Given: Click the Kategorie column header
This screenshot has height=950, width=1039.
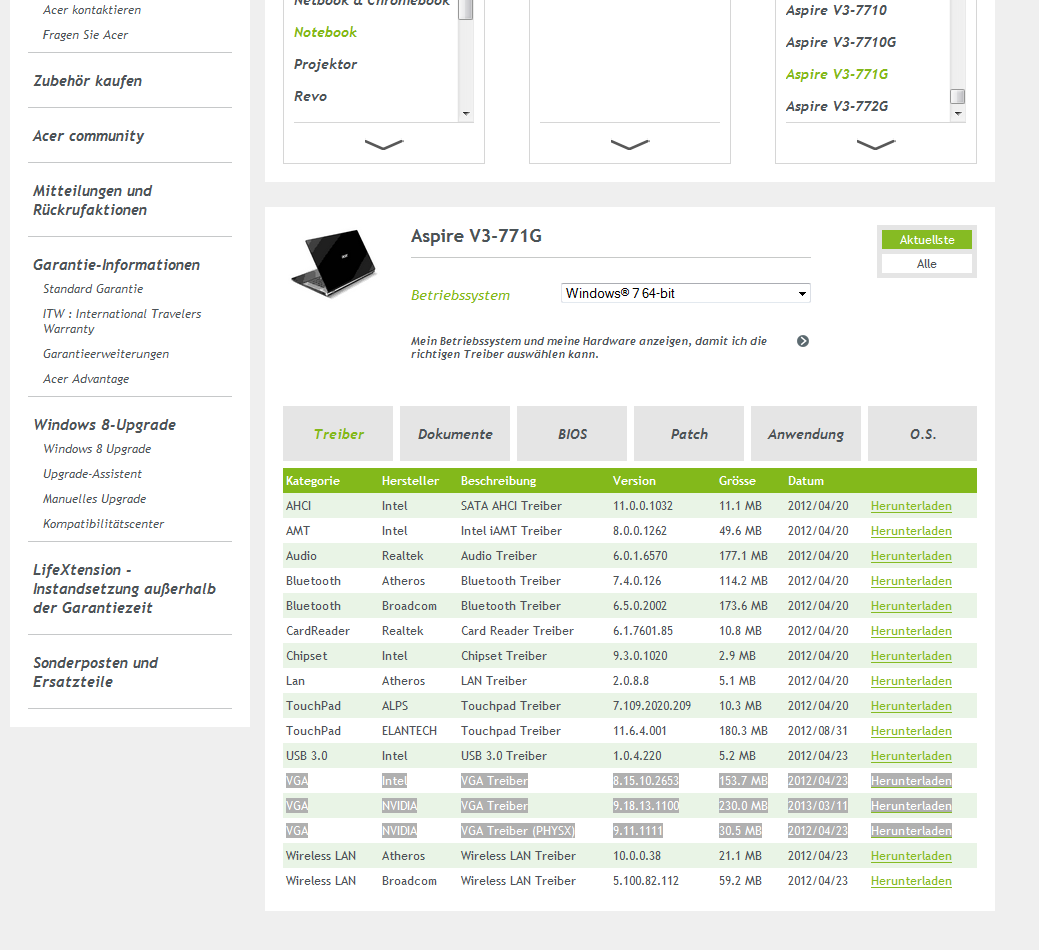Looking at the screenshot, I should (312, 481).
